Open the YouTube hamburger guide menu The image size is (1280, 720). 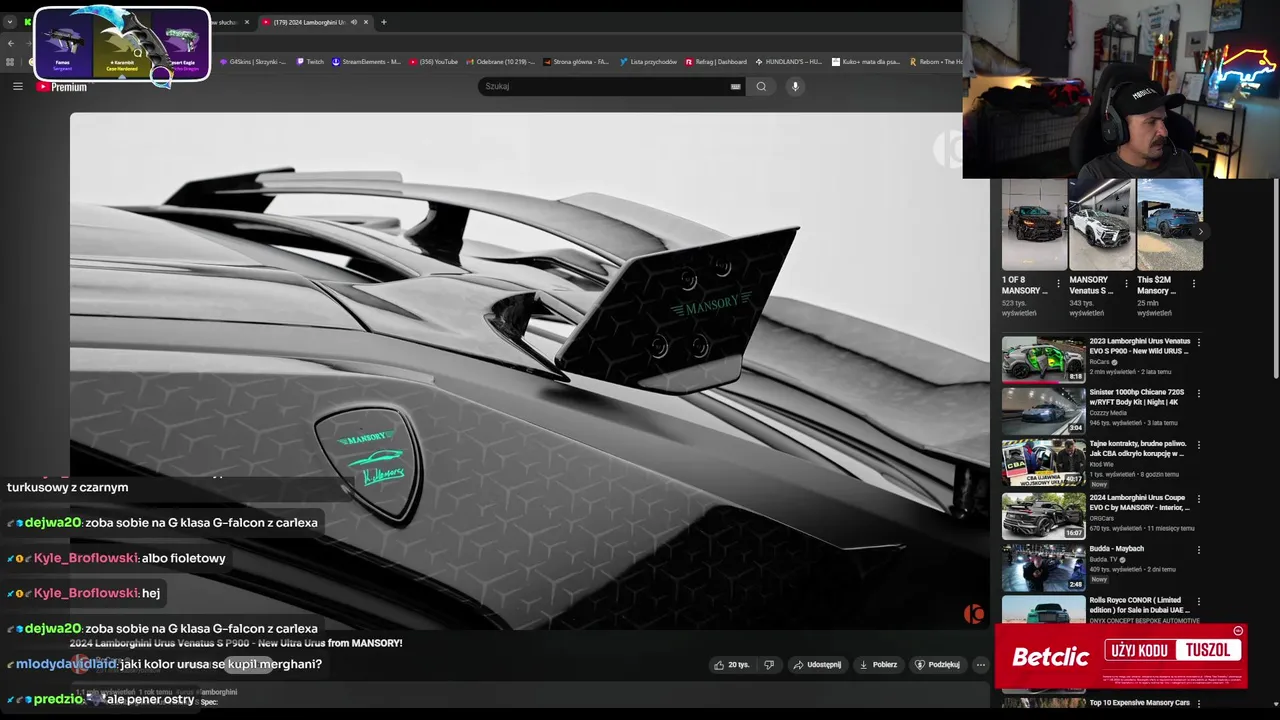(x=17, y=87)
